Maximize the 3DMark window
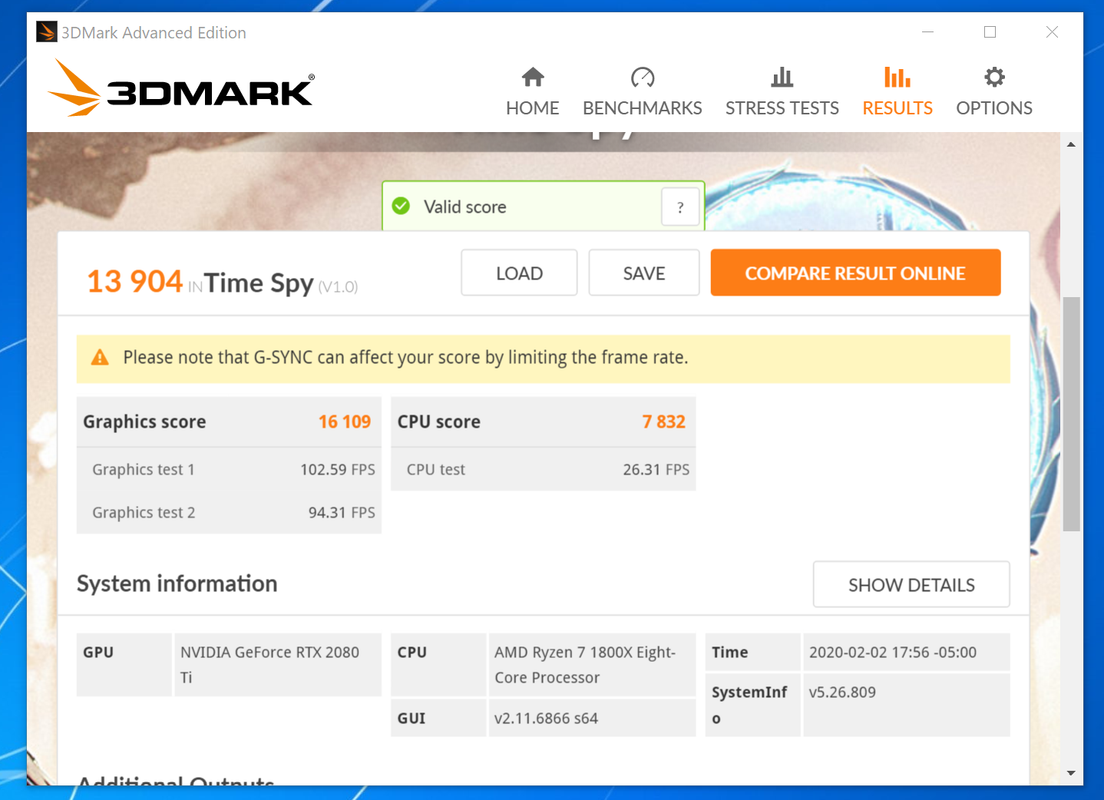 (x=990, y=32)
